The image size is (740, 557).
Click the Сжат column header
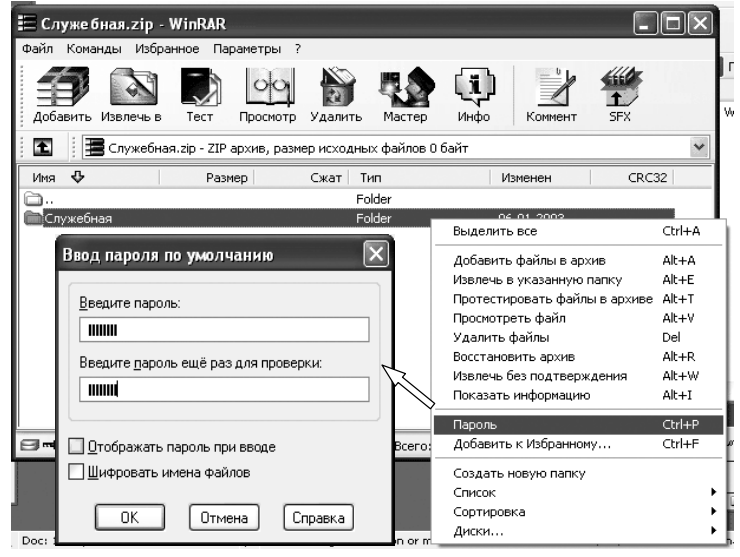302,177
